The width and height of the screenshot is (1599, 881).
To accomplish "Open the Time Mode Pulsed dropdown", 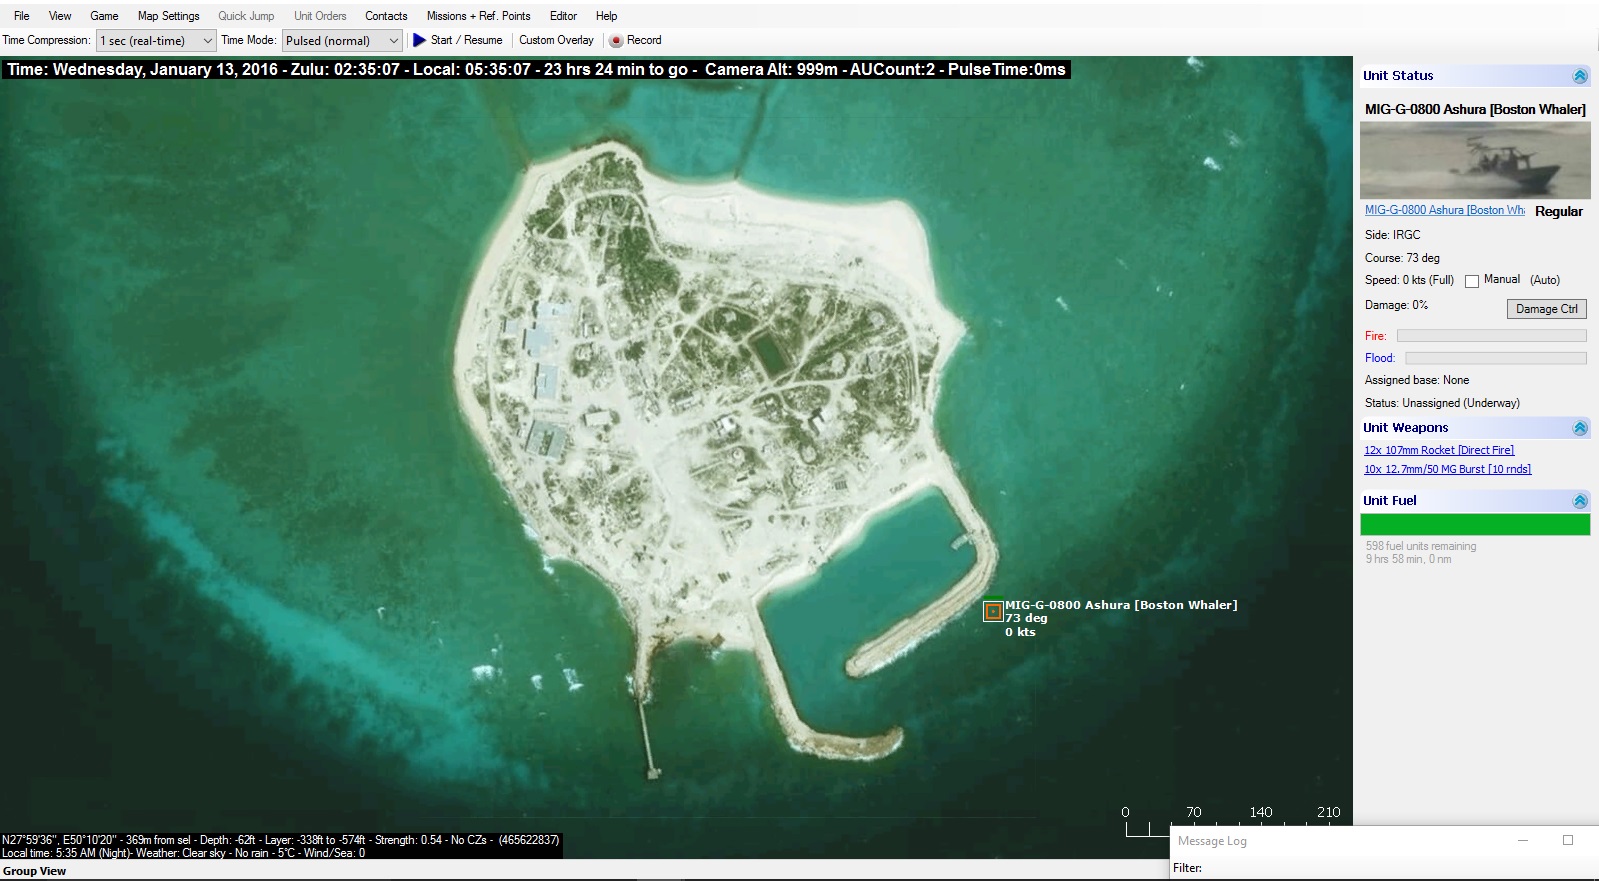I will coord(342,41).
